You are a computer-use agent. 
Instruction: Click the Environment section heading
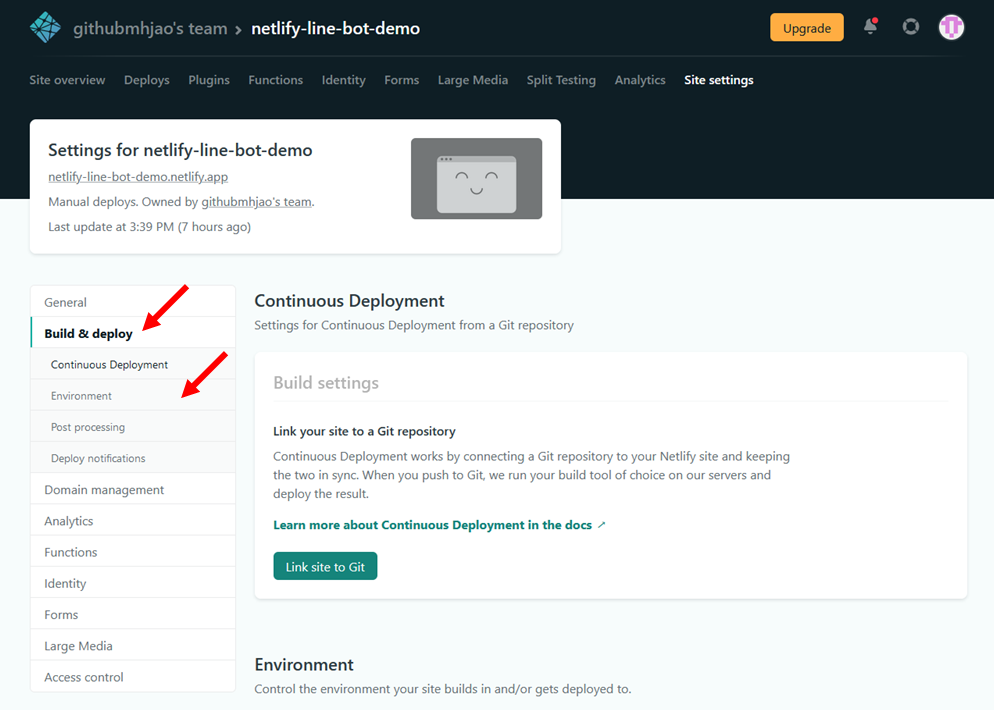point(304,664)
